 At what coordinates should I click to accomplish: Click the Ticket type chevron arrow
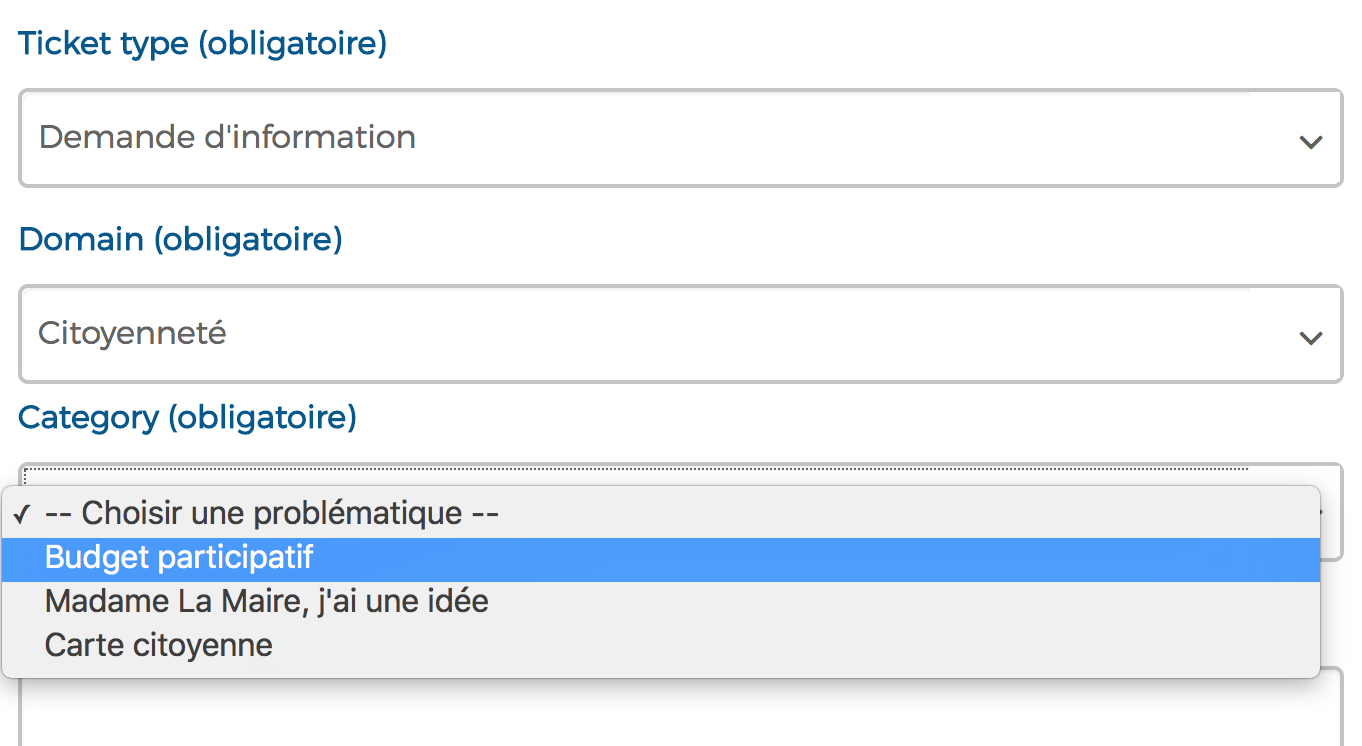tap(1310, 141)
